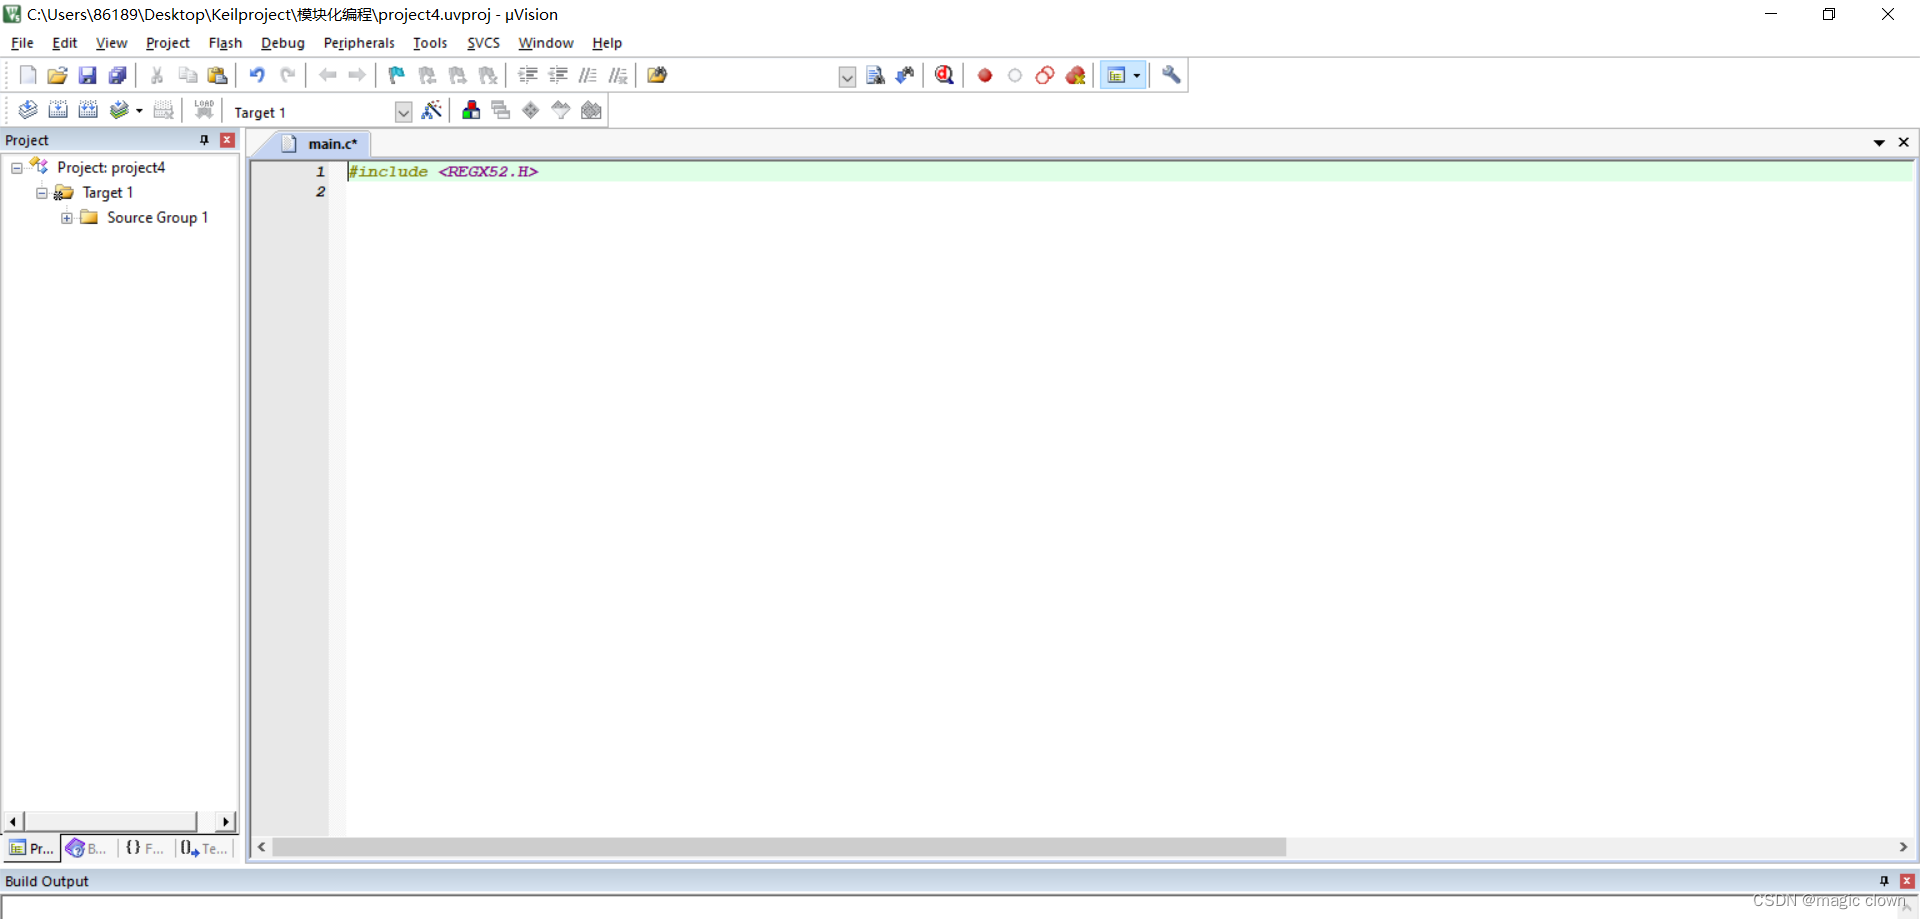Open Select Software Packs icon

pyautogui.click(x=561, y=110)
